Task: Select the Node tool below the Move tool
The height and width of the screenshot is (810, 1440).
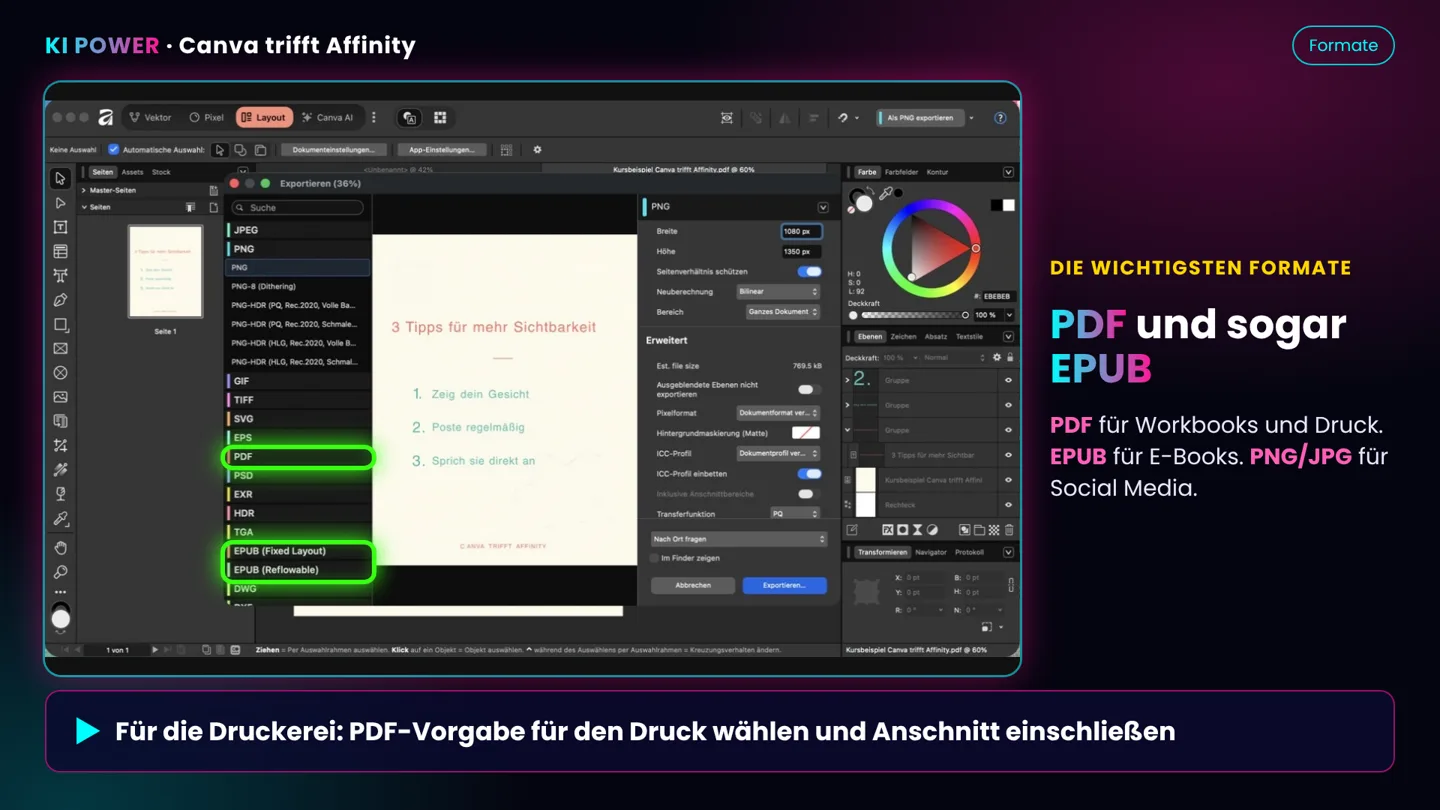Action: [60, 203]
